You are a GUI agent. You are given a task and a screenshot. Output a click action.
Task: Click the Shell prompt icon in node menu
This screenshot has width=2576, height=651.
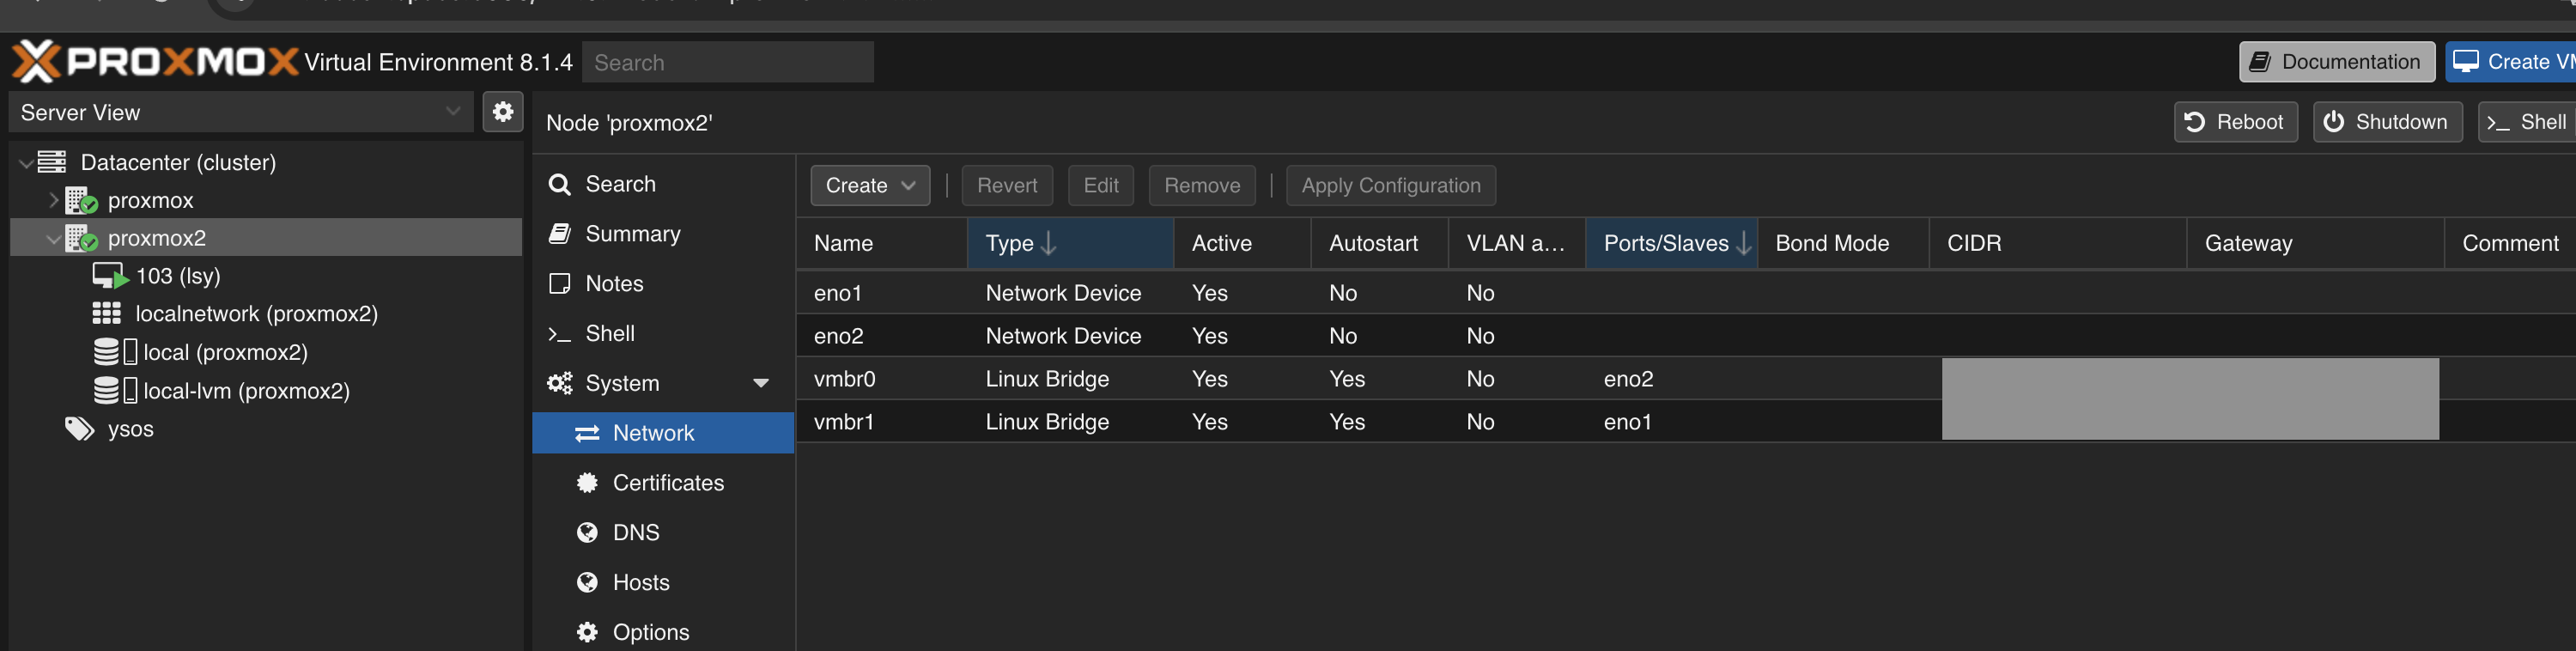click(x=559, y=334)
